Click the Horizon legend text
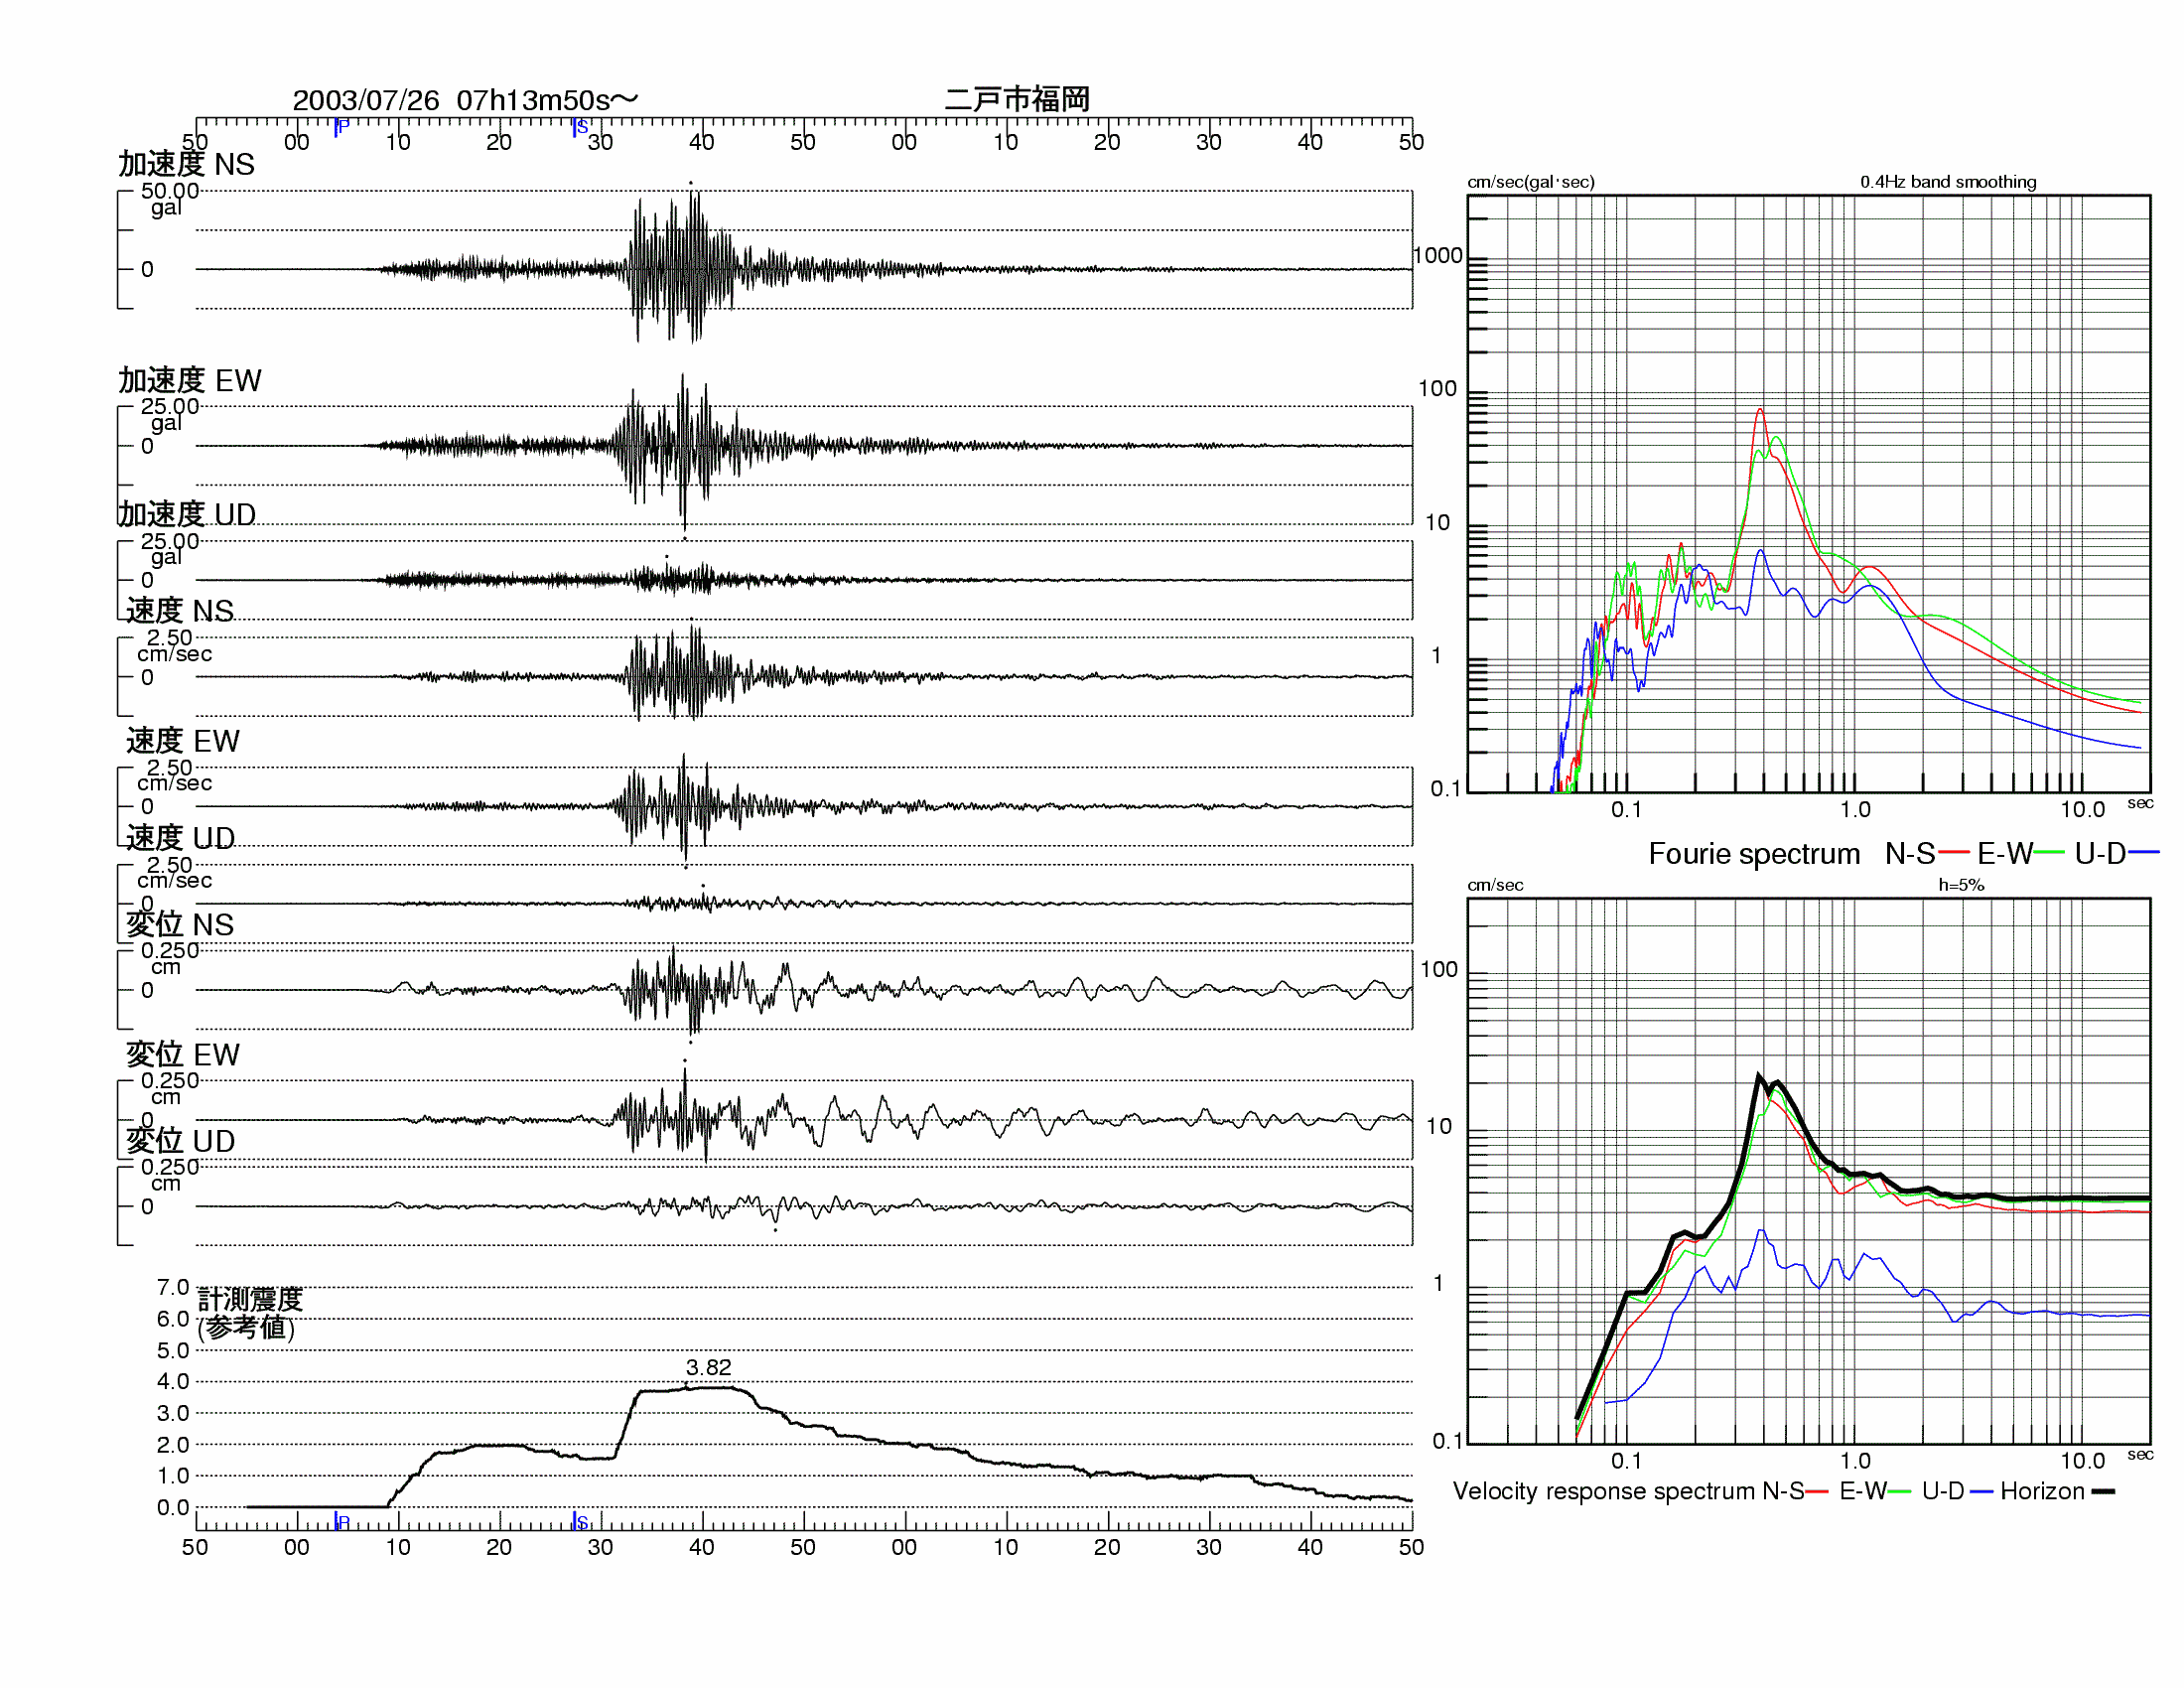Screen dimensions: 2184x1688 point(2042,1491)
